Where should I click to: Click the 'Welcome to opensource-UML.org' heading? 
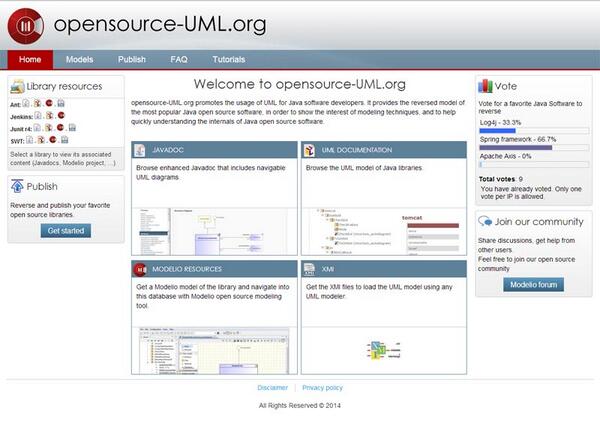300,84
